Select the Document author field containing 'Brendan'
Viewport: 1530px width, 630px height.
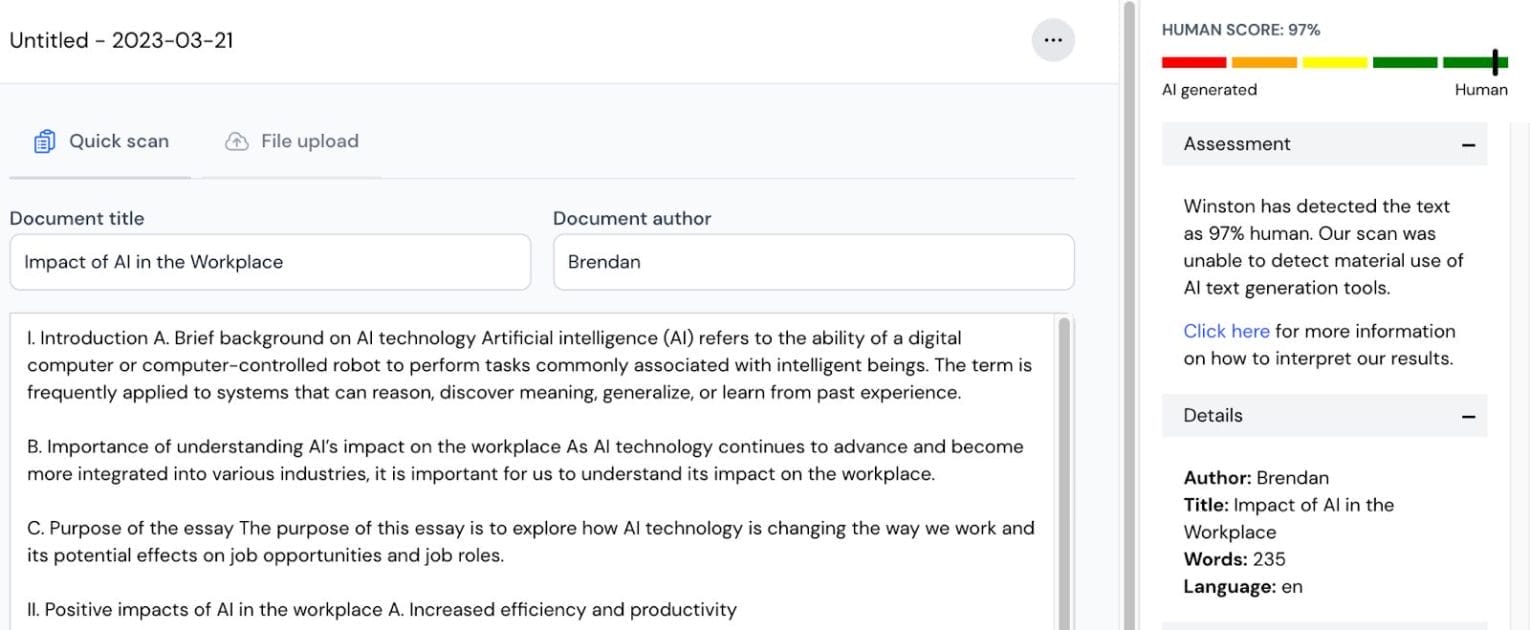(812, 262)
